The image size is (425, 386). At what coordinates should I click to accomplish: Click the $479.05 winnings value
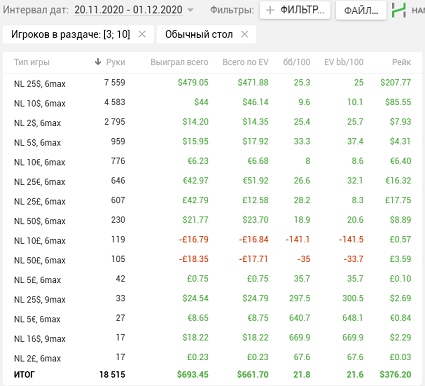coord(193,82)
